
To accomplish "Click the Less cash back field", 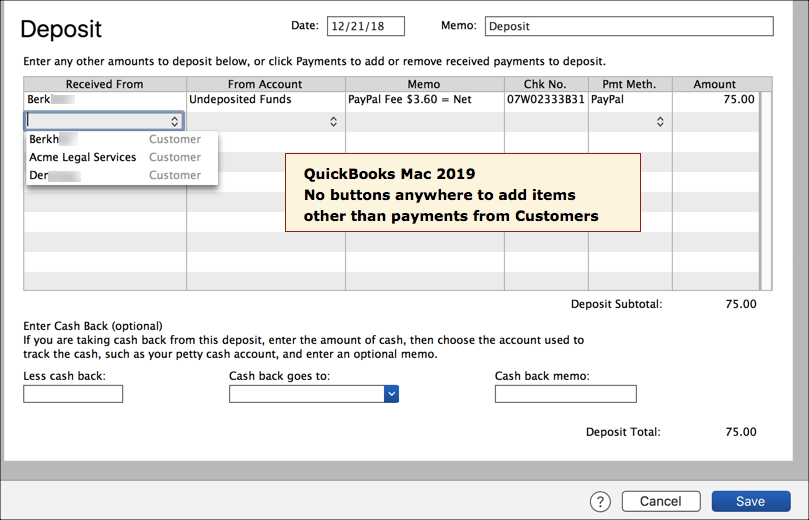I will coord(73,394).
